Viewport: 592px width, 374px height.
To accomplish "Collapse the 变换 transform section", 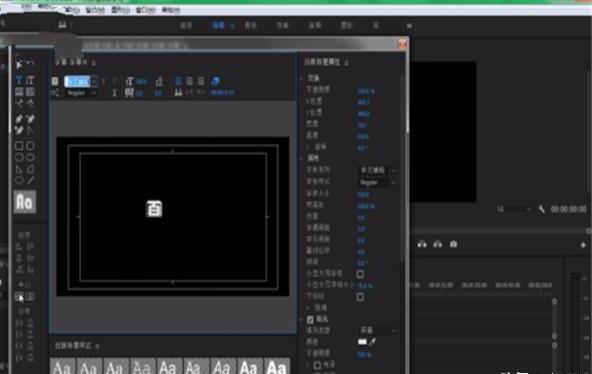I will (x=302, y=78).
